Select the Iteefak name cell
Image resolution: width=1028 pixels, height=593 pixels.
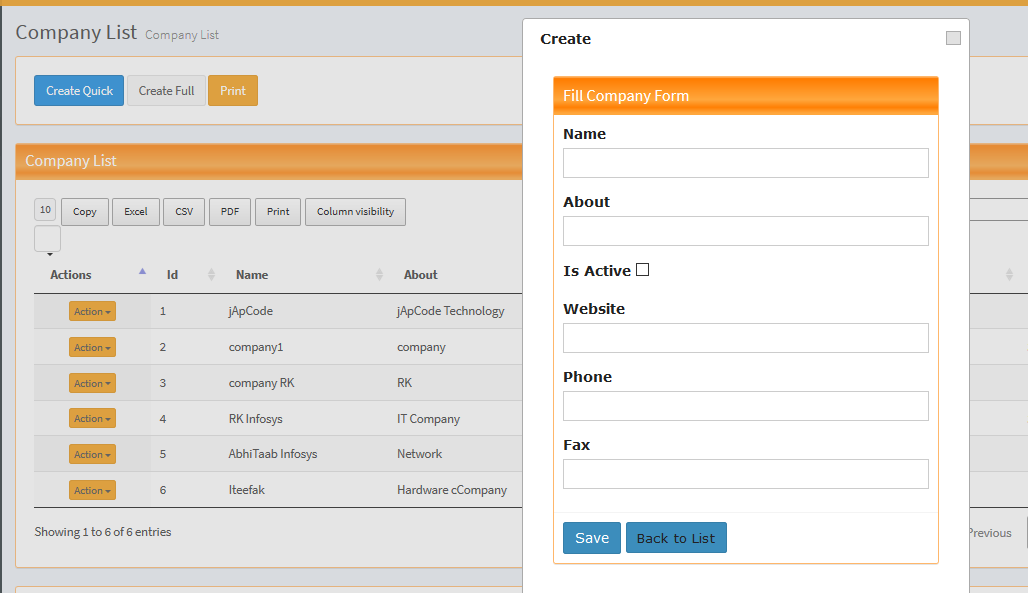point(247,490)
